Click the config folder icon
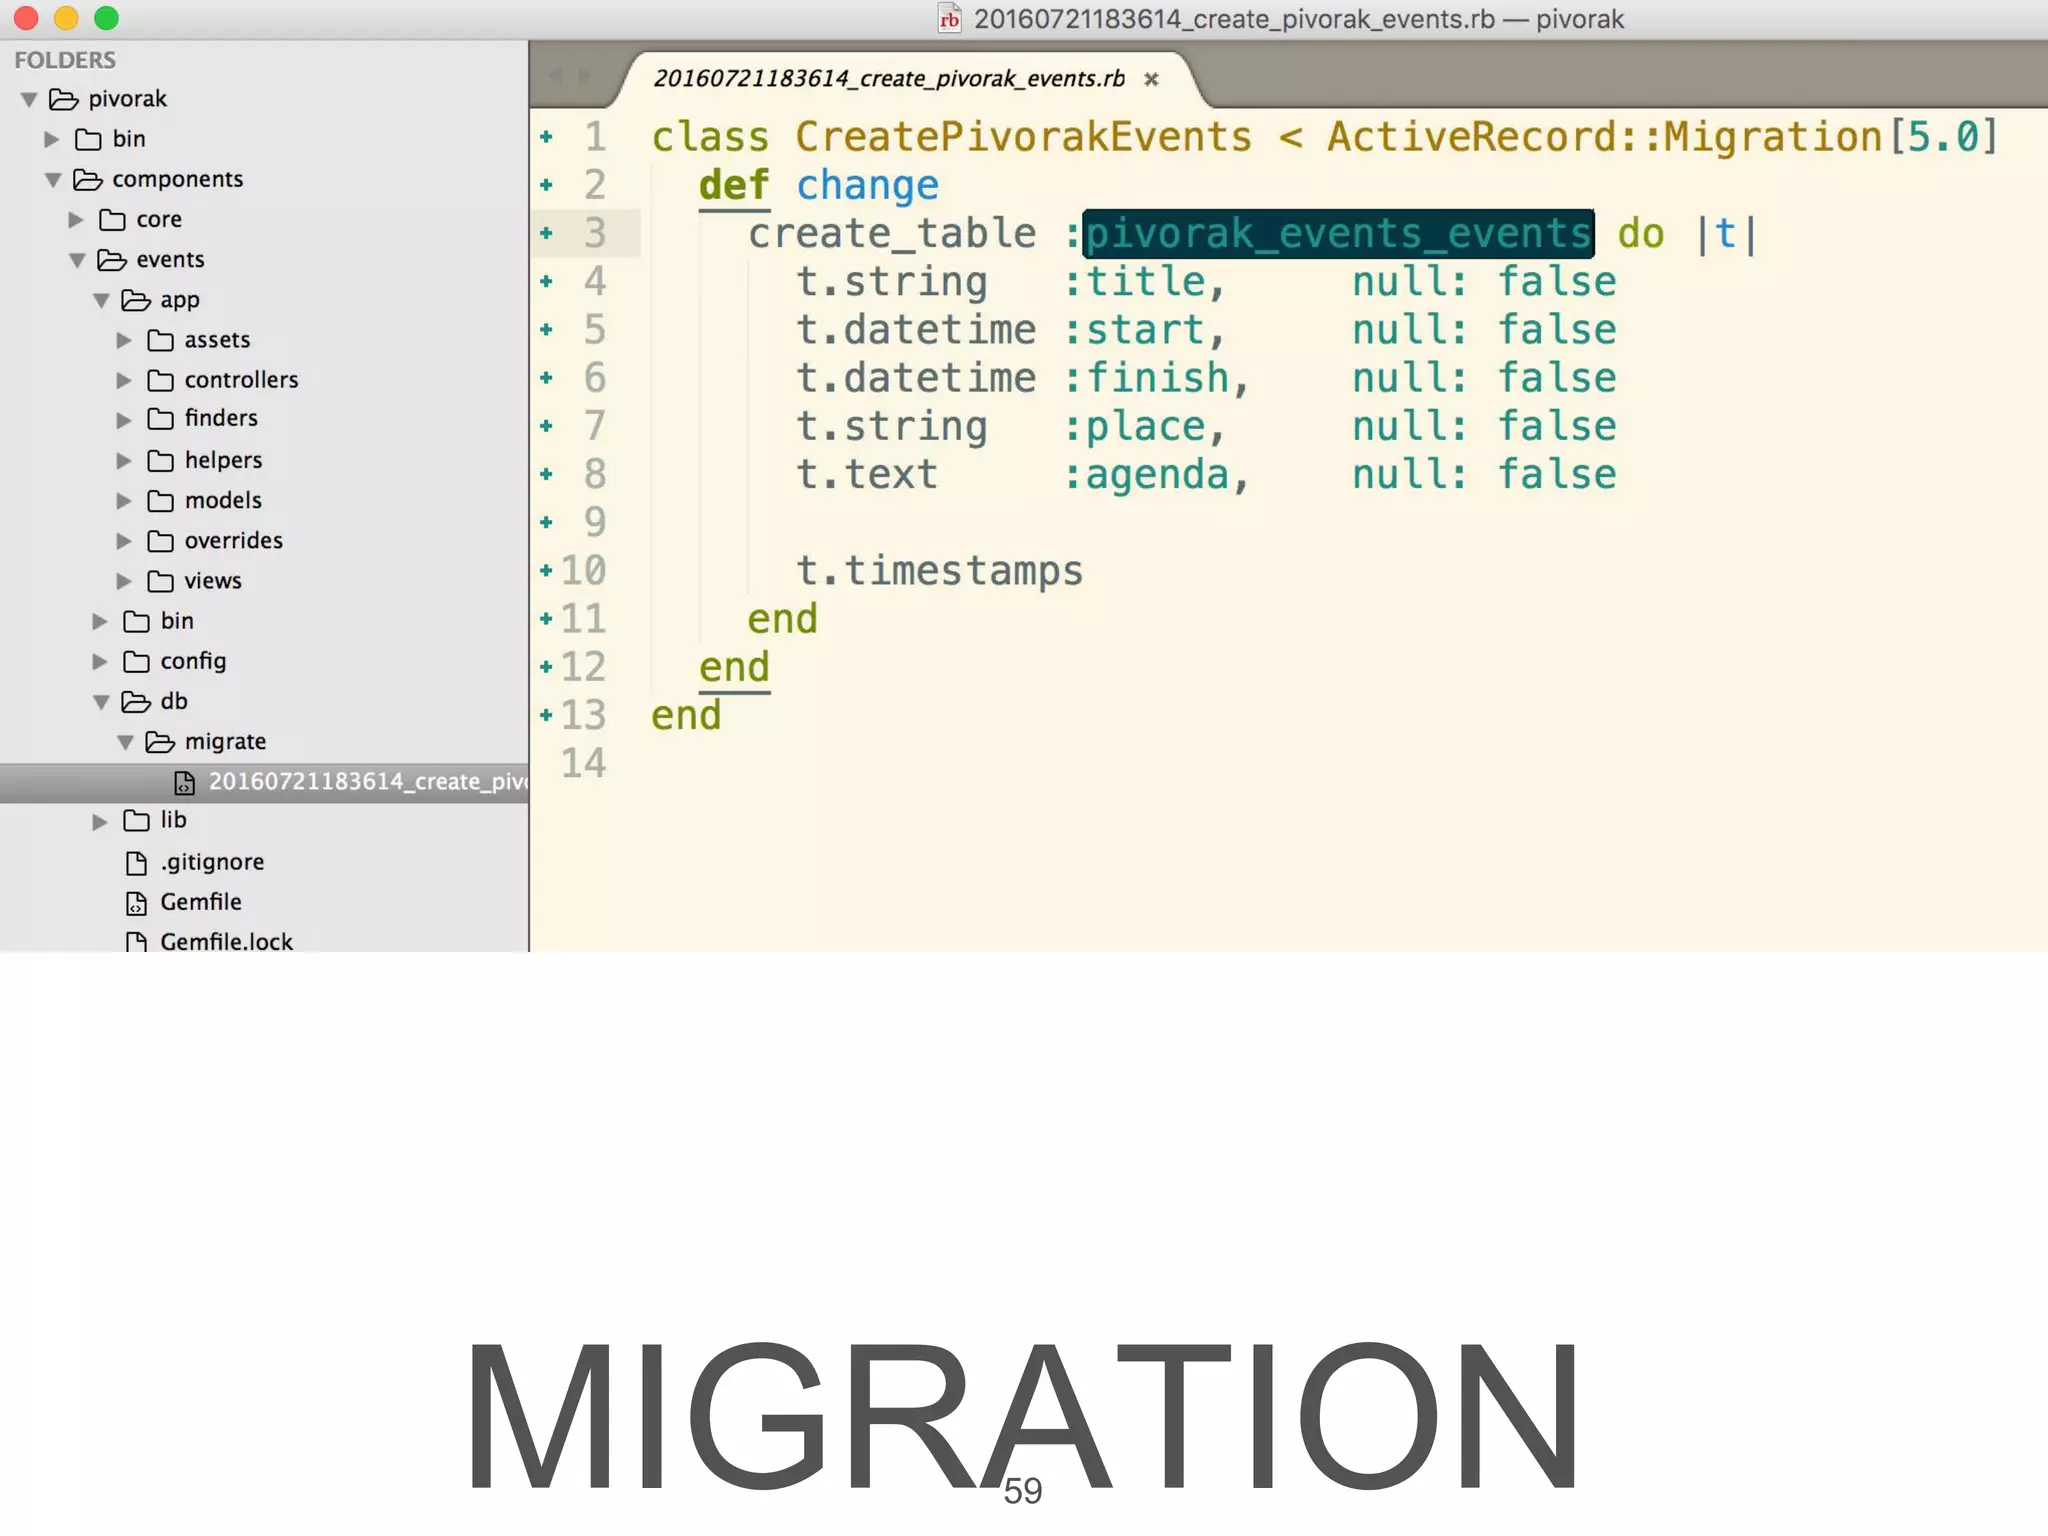The image size is (2048, 1536). click(x=136, y=661)
